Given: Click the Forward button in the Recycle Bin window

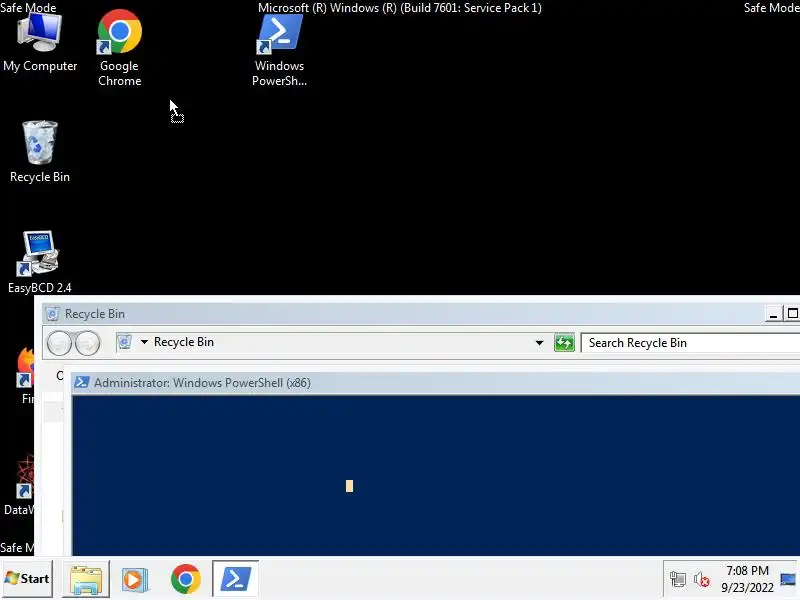Looking at the screenshot, I should pyautogui.click(x=88, y=343).
